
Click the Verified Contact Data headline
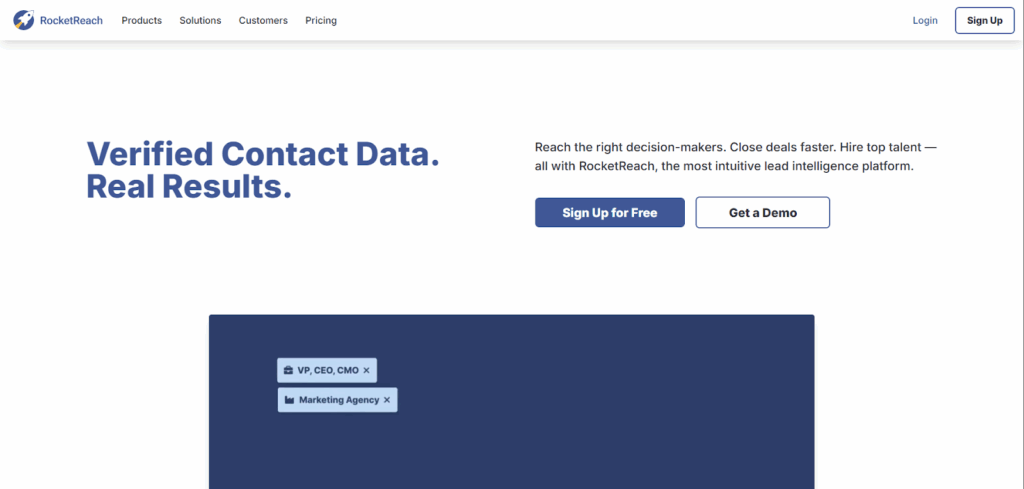[263, 154]
